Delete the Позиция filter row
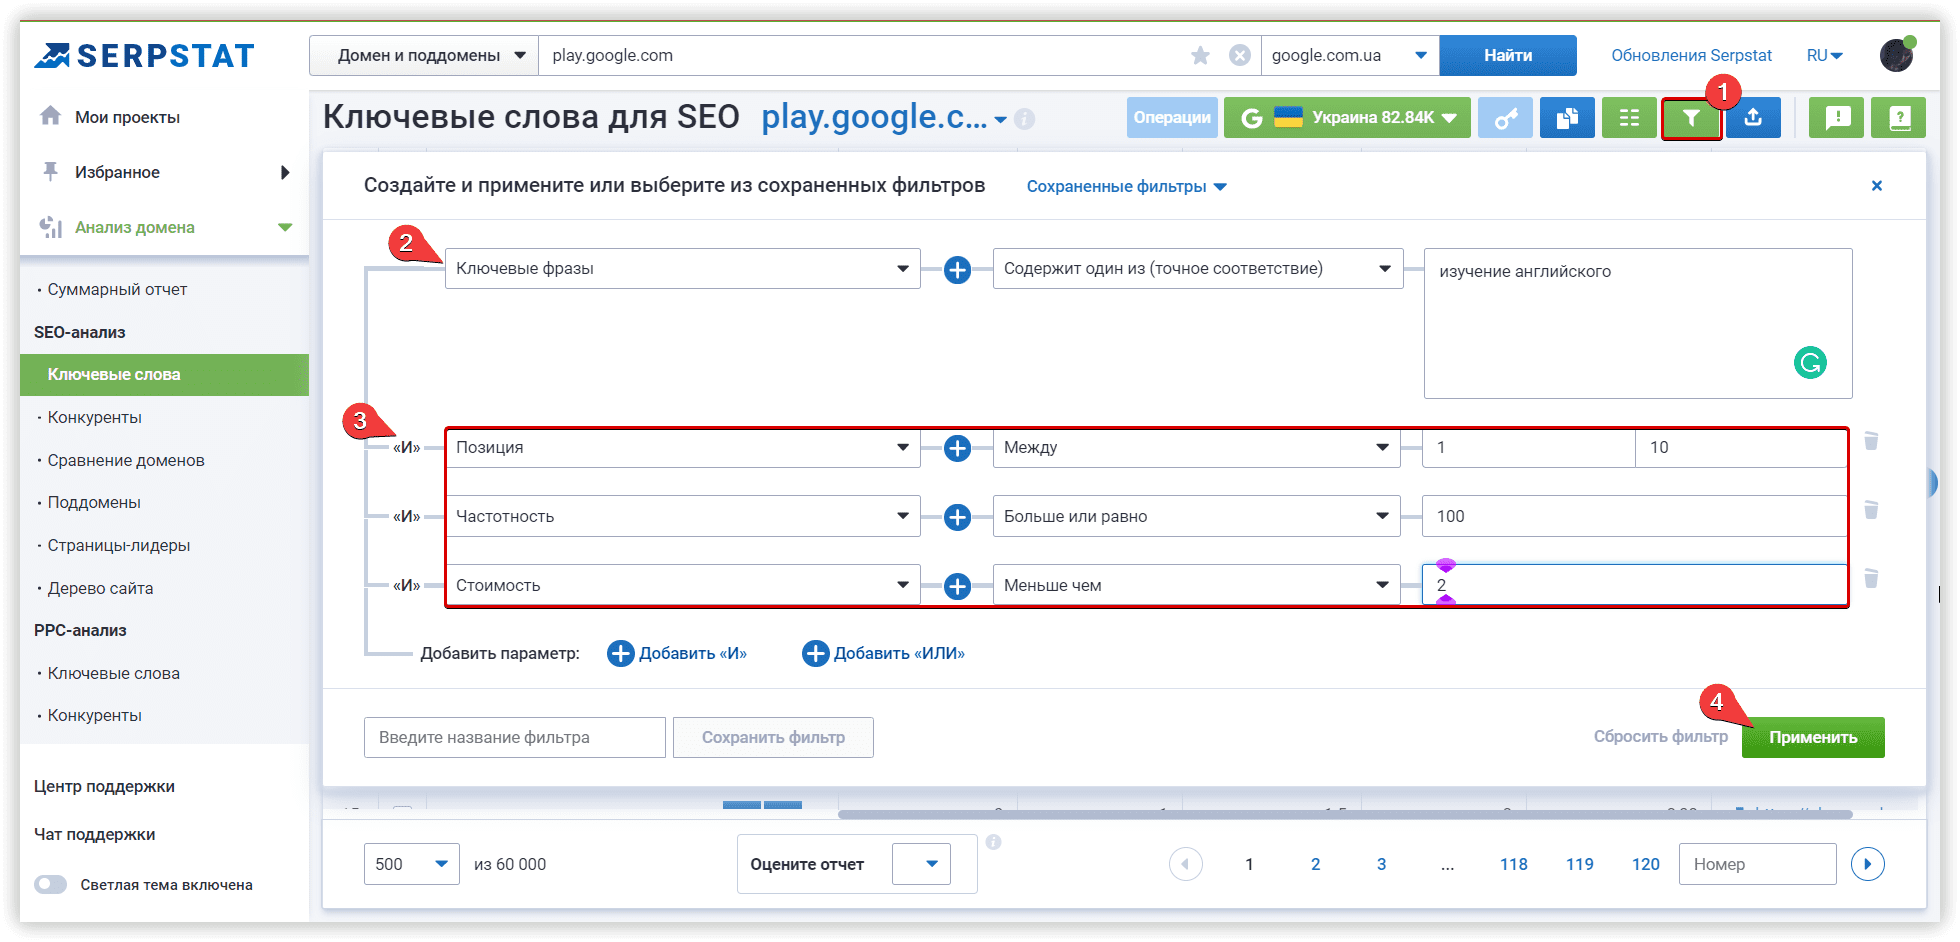This screenshot has width=1960, height=942. click(x=1871, y=441)
